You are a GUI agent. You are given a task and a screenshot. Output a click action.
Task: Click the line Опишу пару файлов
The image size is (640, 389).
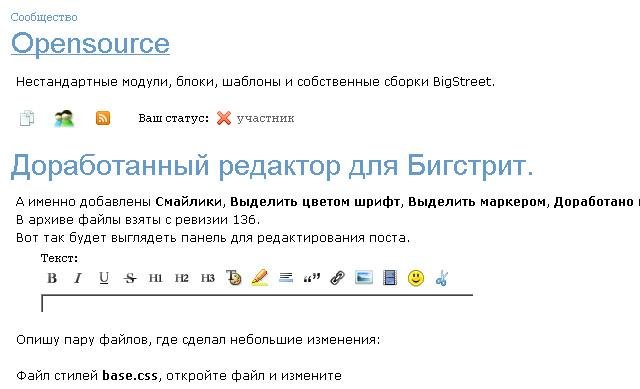point(198,340)
